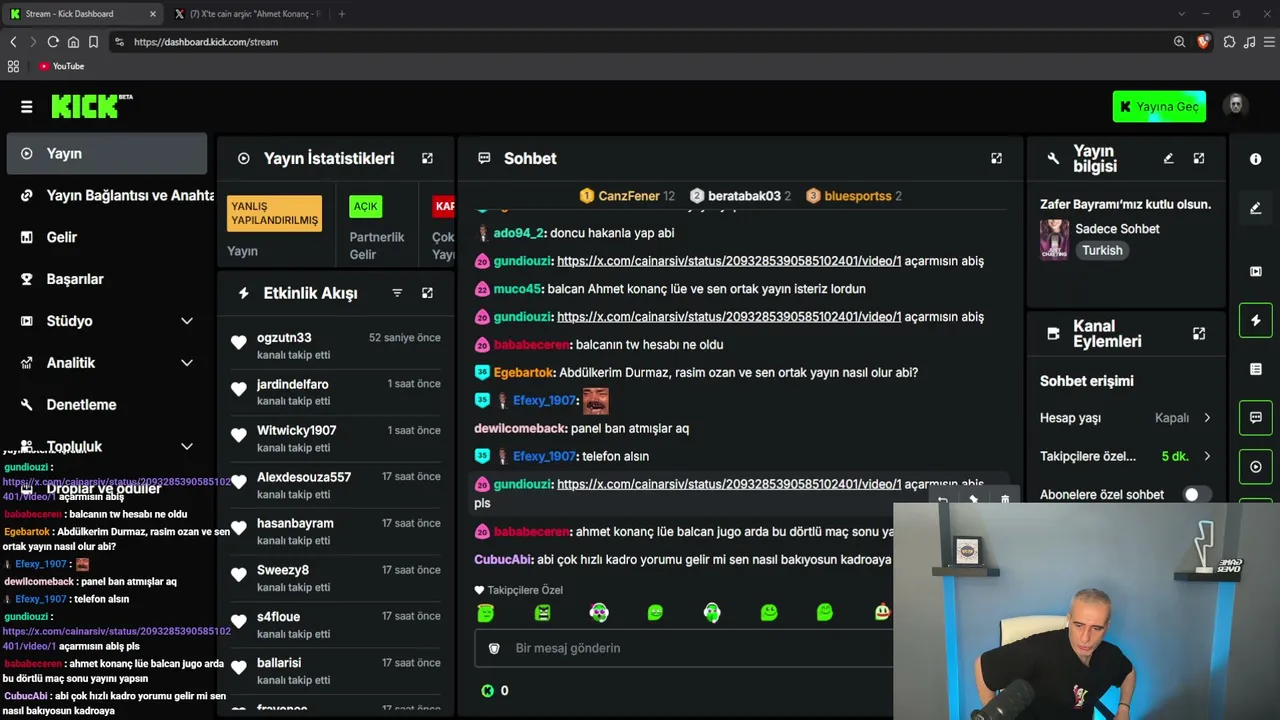Pick the headphone emote with pink accents
The image size is (1280, 720).
pos(599,612)
